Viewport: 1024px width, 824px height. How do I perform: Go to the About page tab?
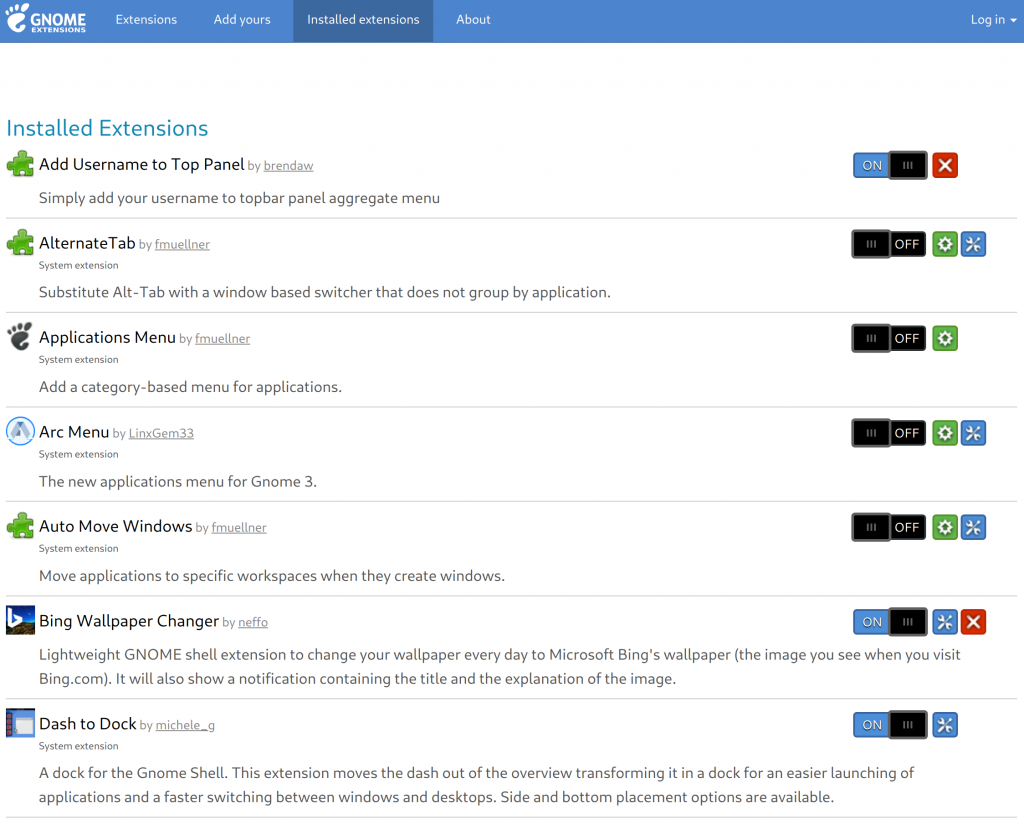click(x=473, y=20)
